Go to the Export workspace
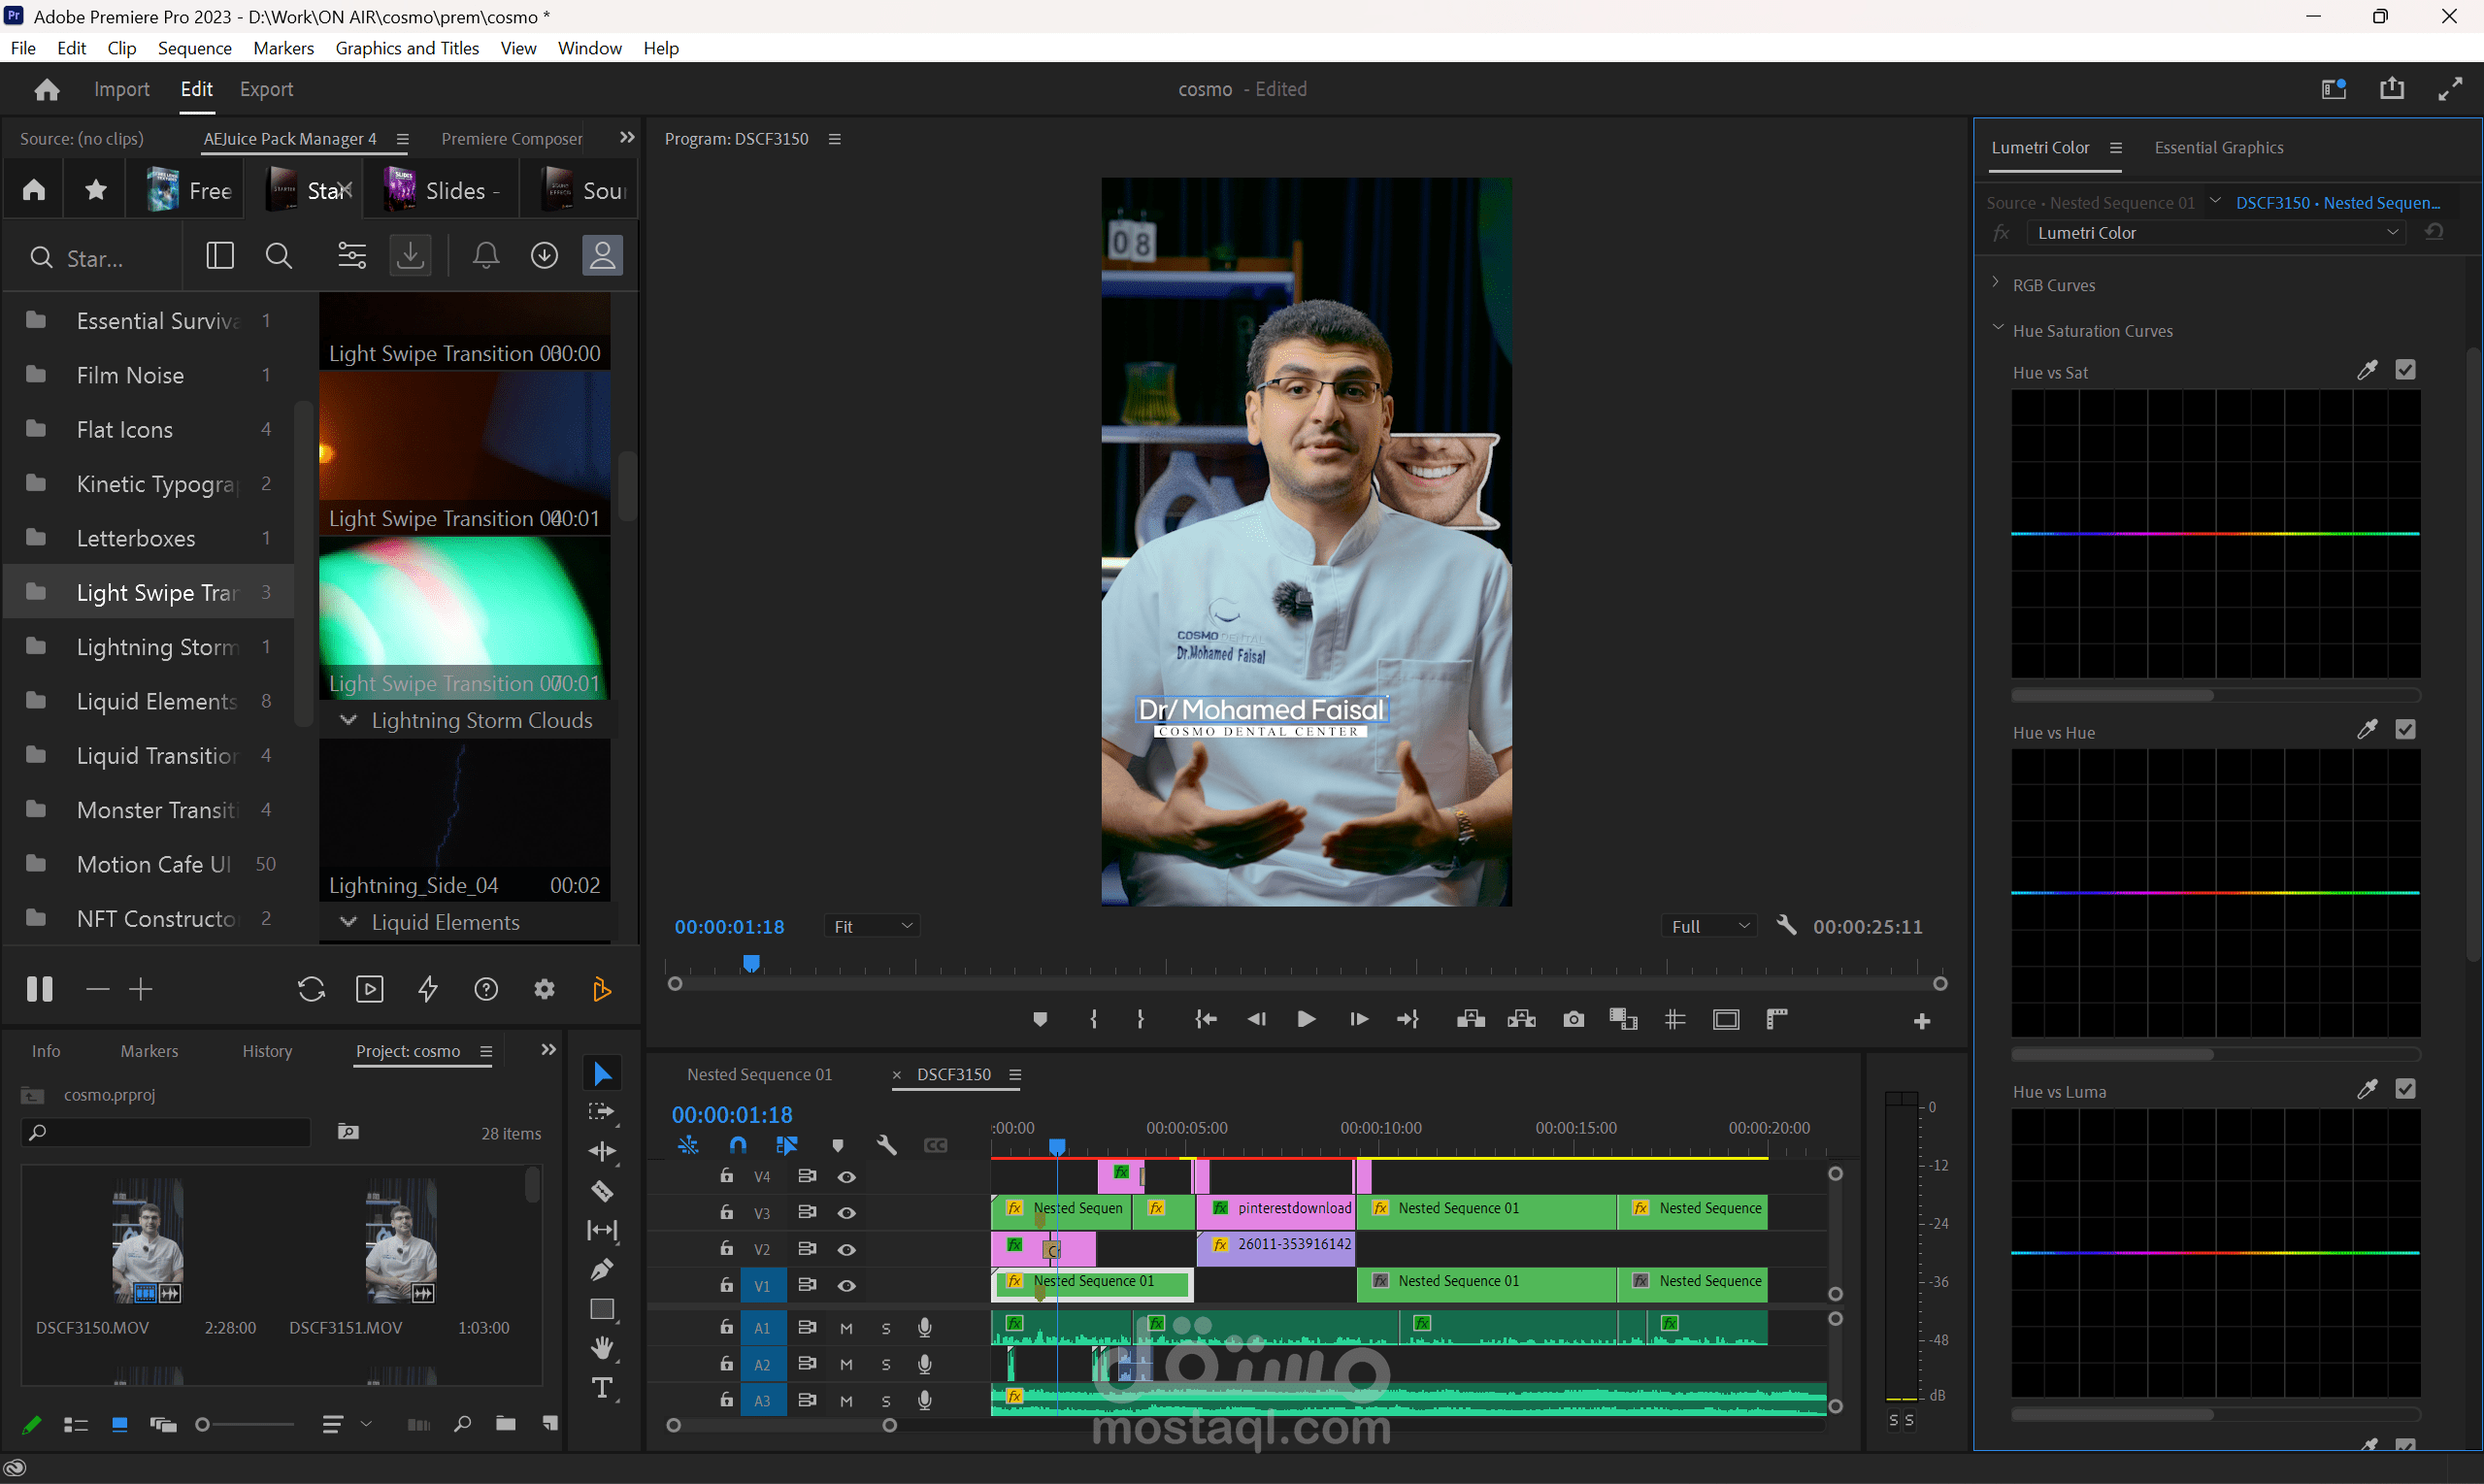Viewport: 2484px width, 1484px height. pyautogui.click(x=266, y=89)
